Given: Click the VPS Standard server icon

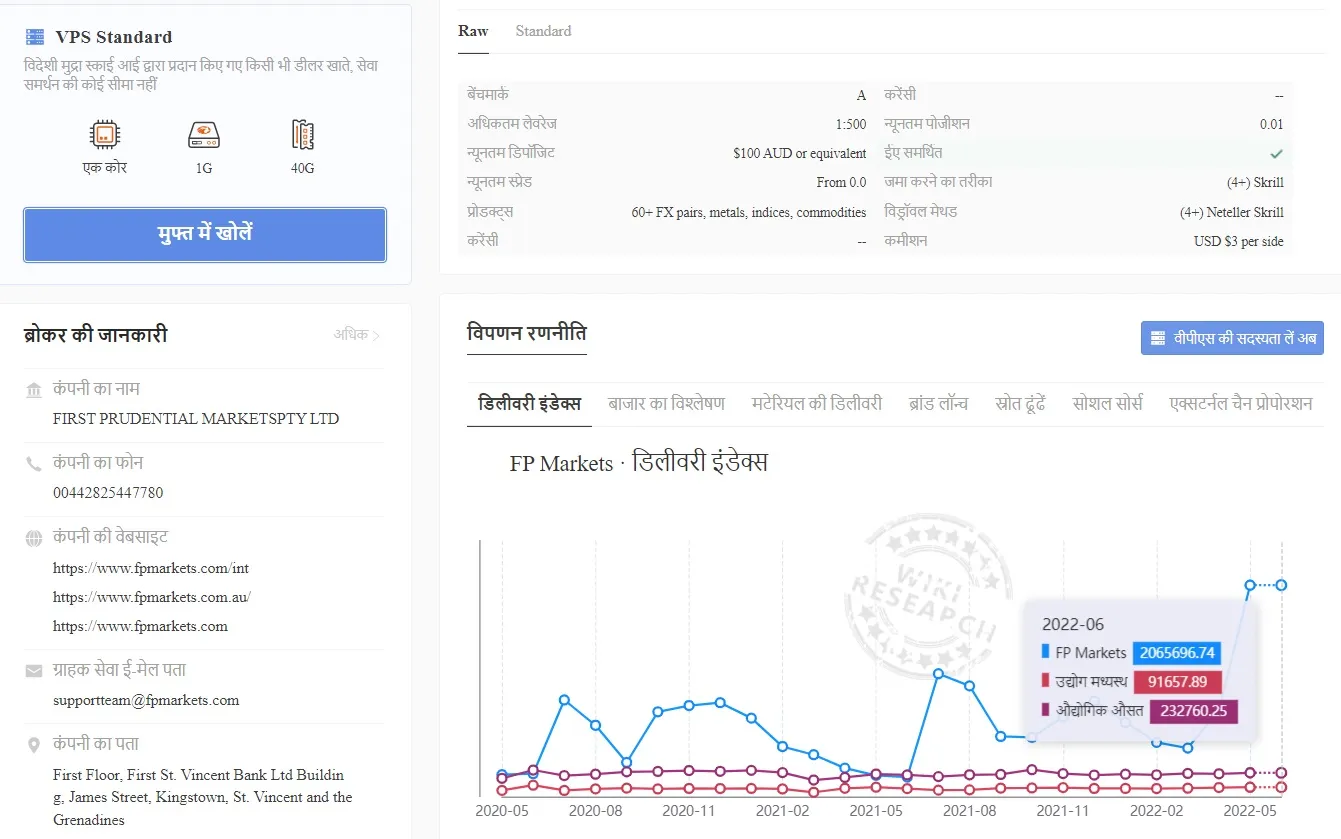Looking at the screenshot, I should [x=35, y=37].
